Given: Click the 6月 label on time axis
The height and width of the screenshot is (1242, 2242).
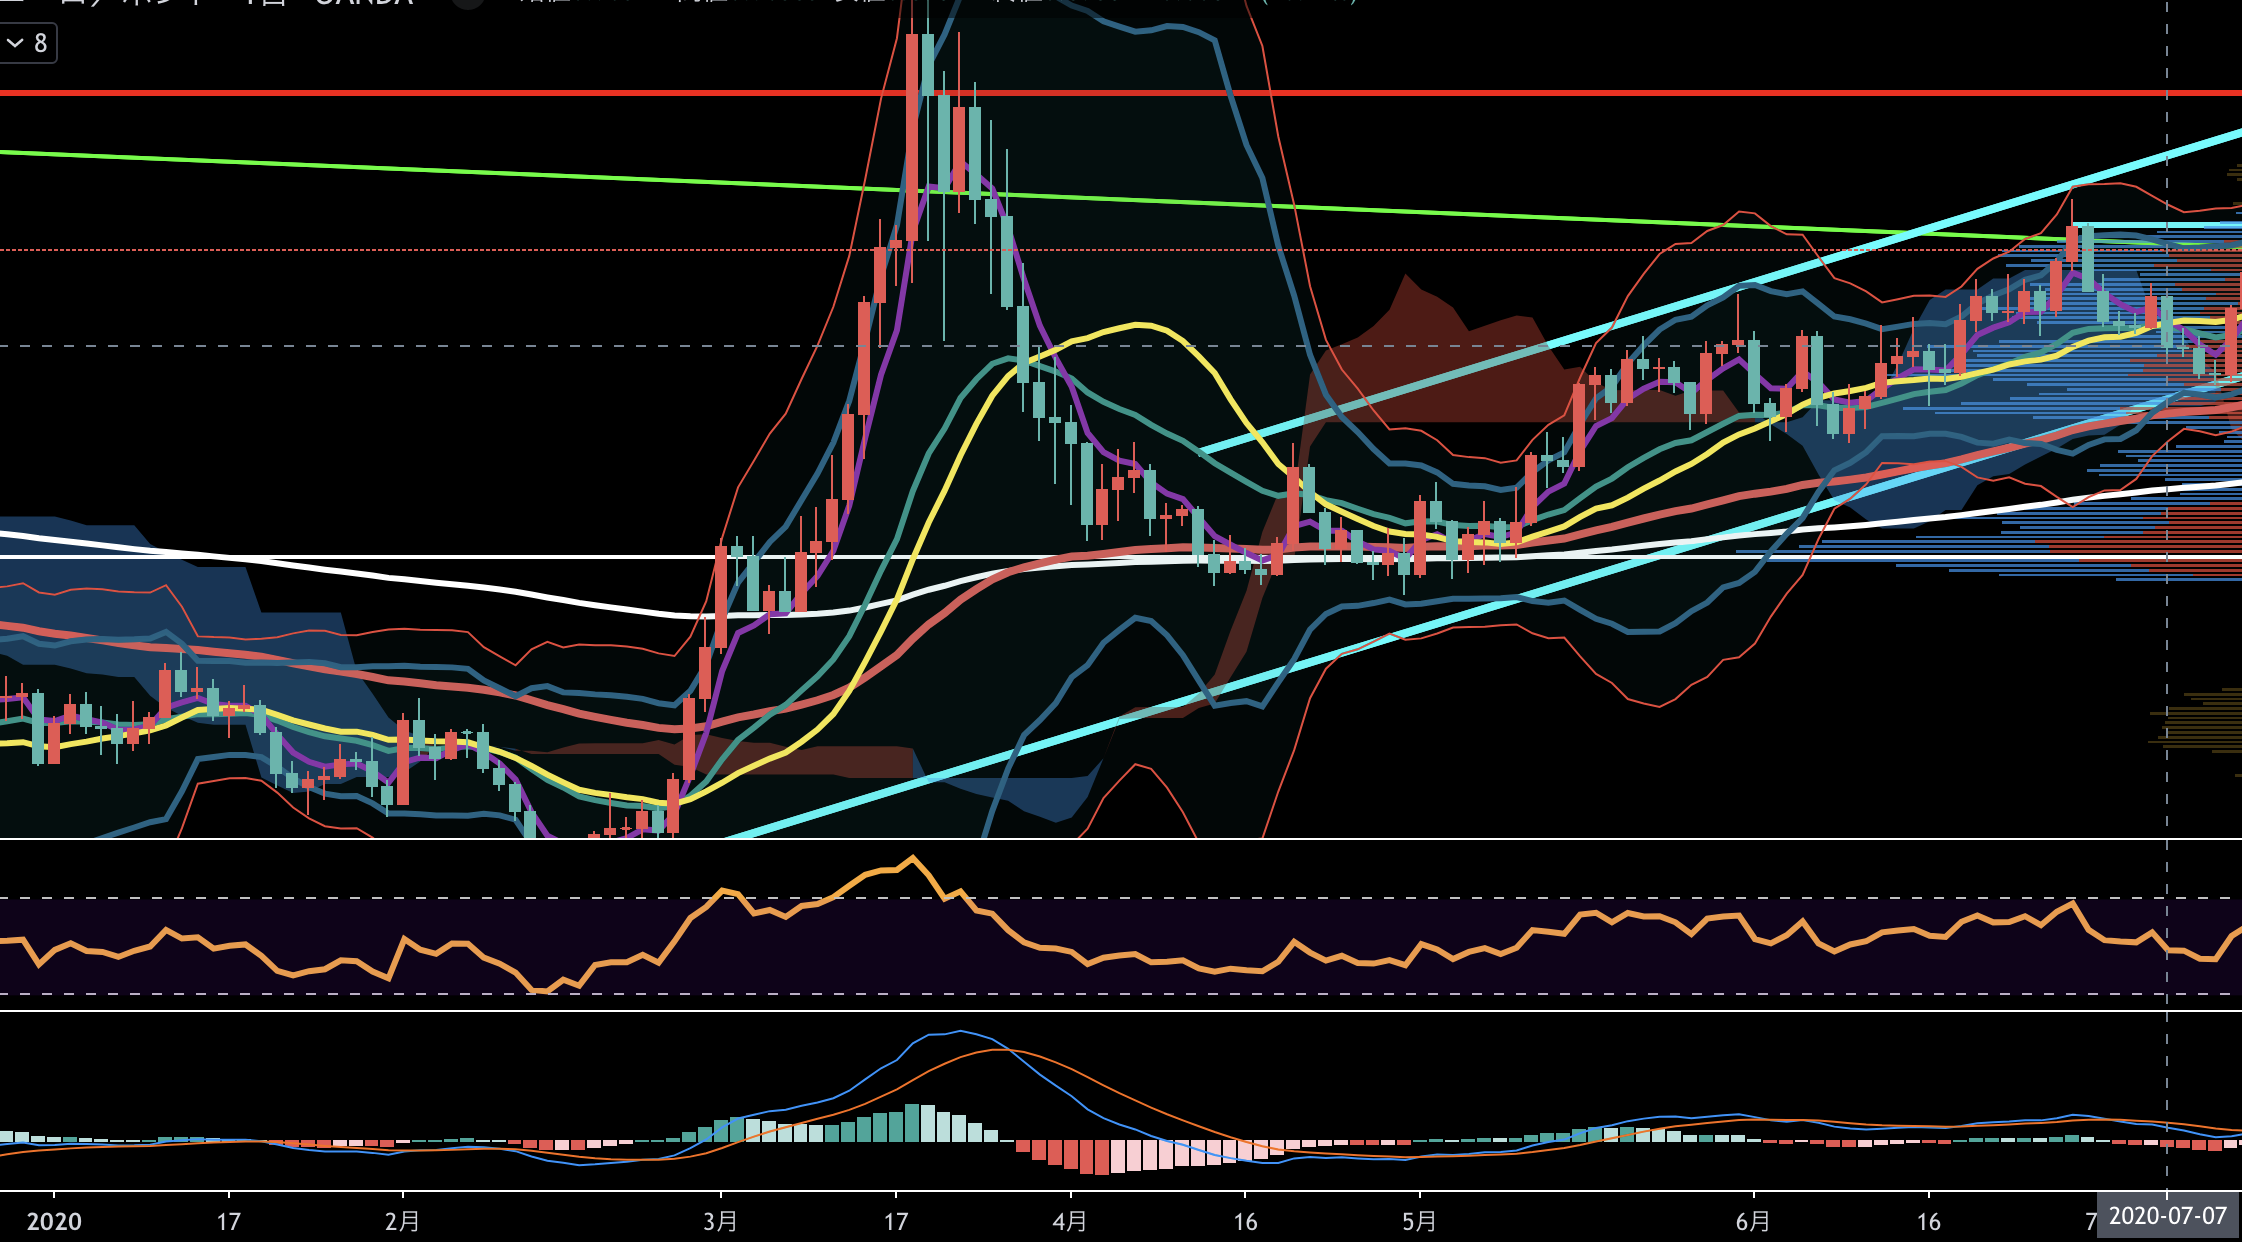Looking at the screenshot, I should pos(1753,1221).
